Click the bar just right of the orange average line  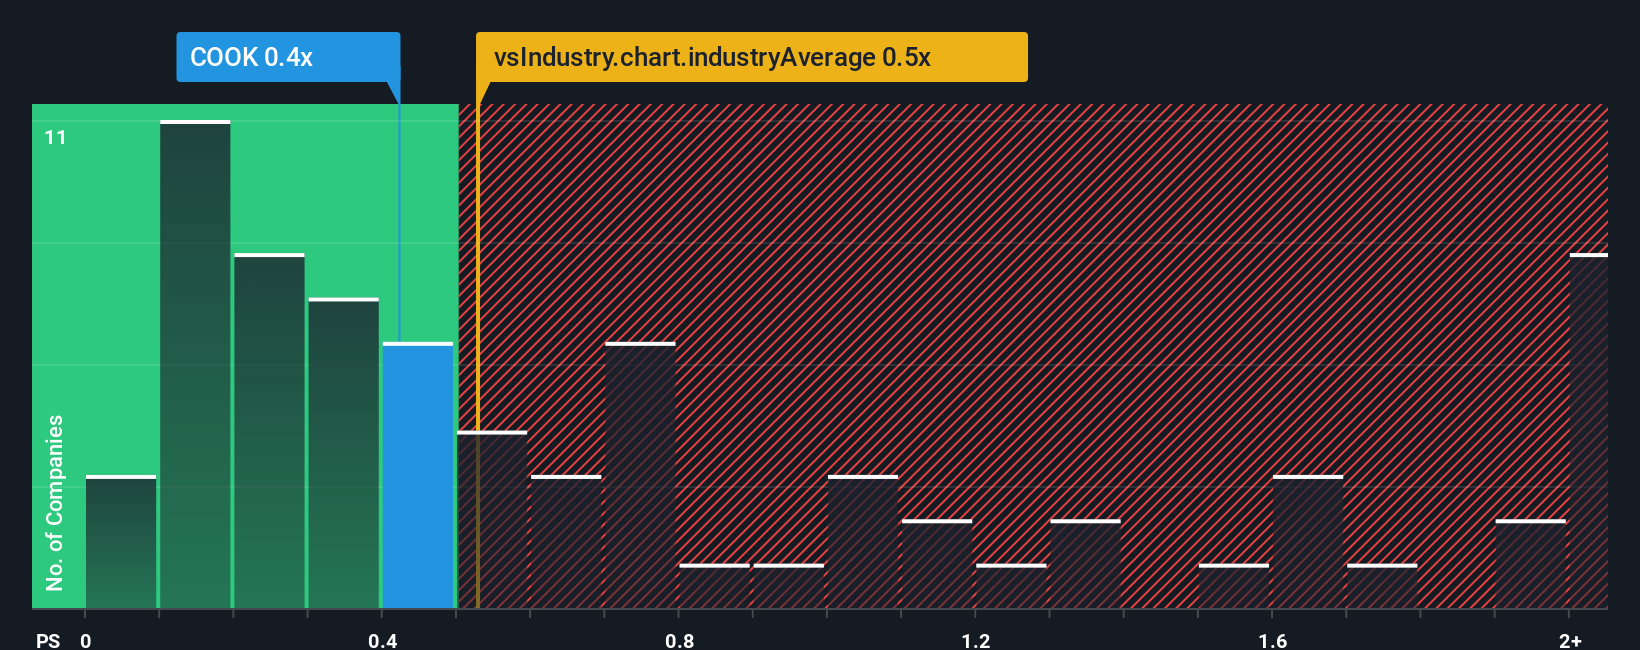pyautogui.click(x=492, y=520)
